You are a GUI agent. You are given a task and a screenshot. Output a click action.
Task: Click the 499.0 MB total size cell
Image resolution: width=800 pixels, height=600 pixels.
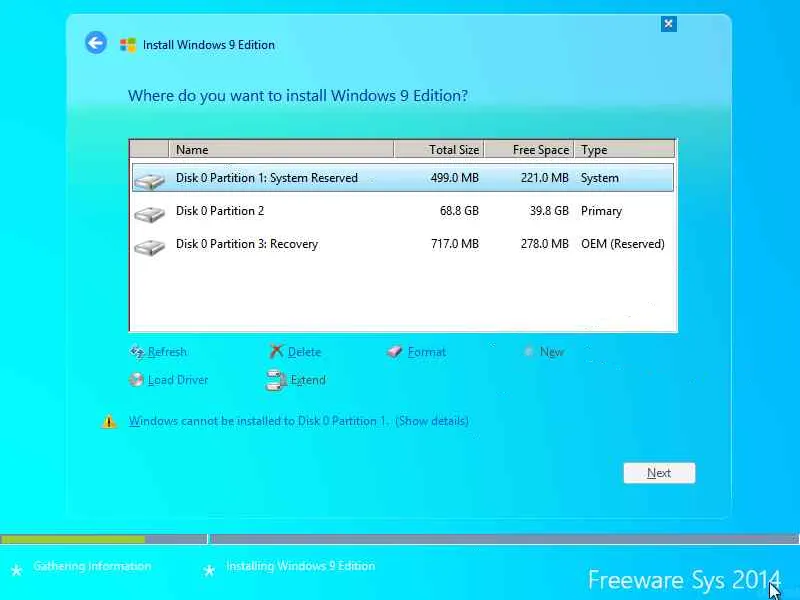click(x=455, y=178)
